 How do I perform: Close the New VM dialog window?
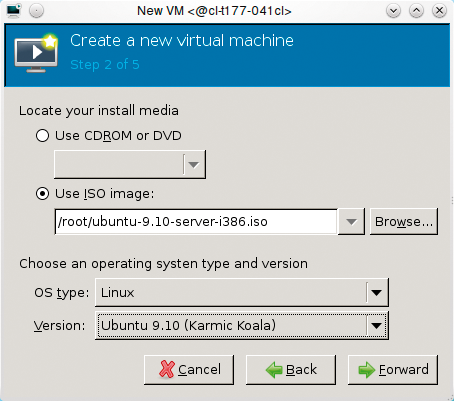439,11
